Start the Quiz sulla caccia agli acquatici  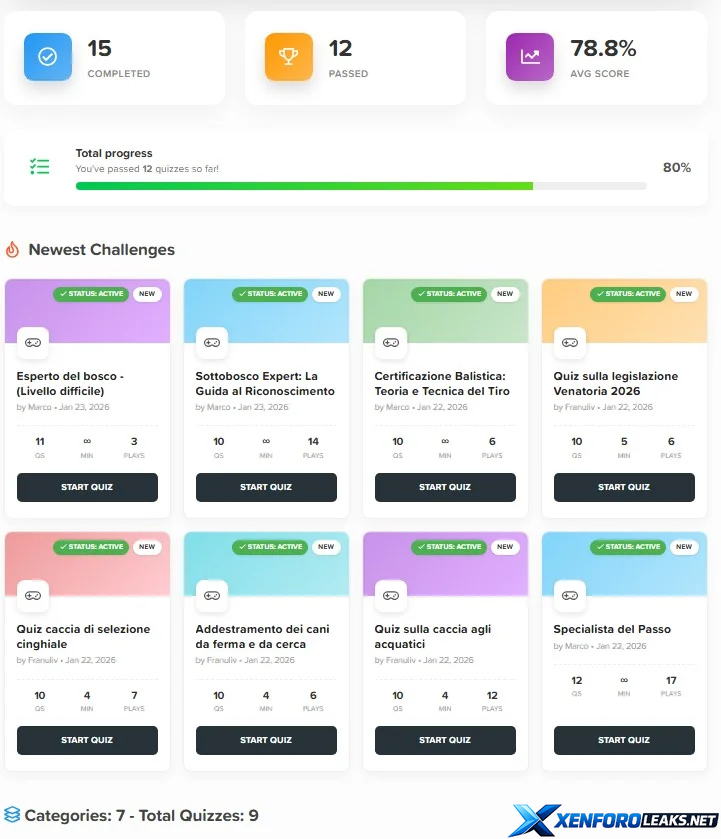coord(445,740)
